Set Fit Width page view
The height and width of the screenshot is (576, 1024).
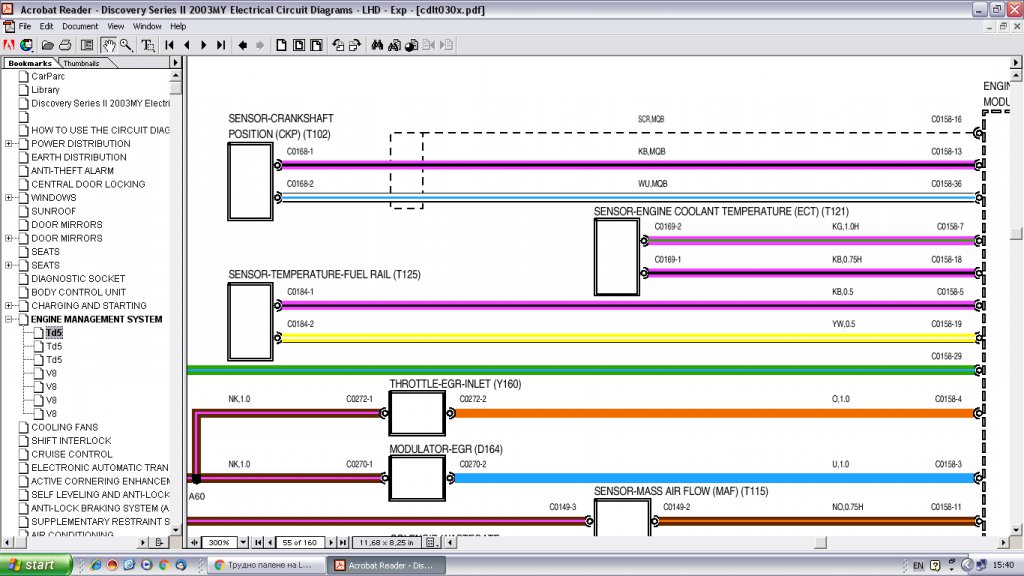tap(316, 45)
